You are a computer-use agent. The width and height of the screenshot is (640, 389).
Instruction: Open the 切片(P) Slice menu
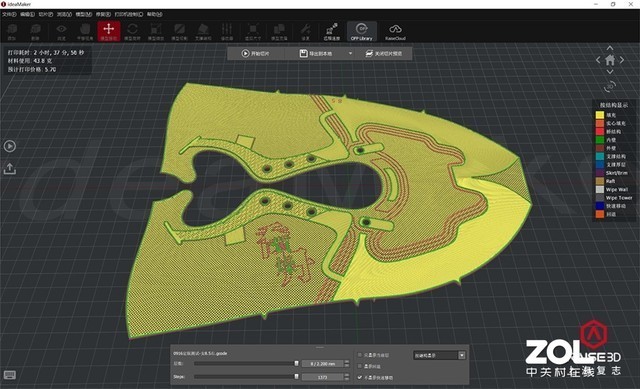tap(45, 14)
